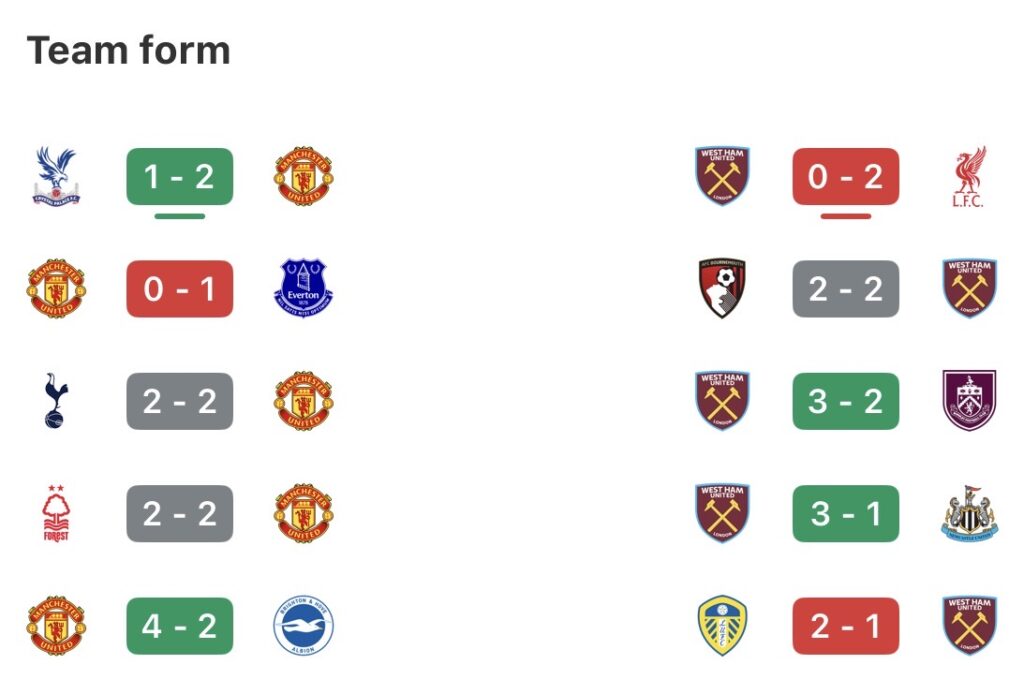
Task: Tap the Newcastle United crest
Action: point(969,513)
